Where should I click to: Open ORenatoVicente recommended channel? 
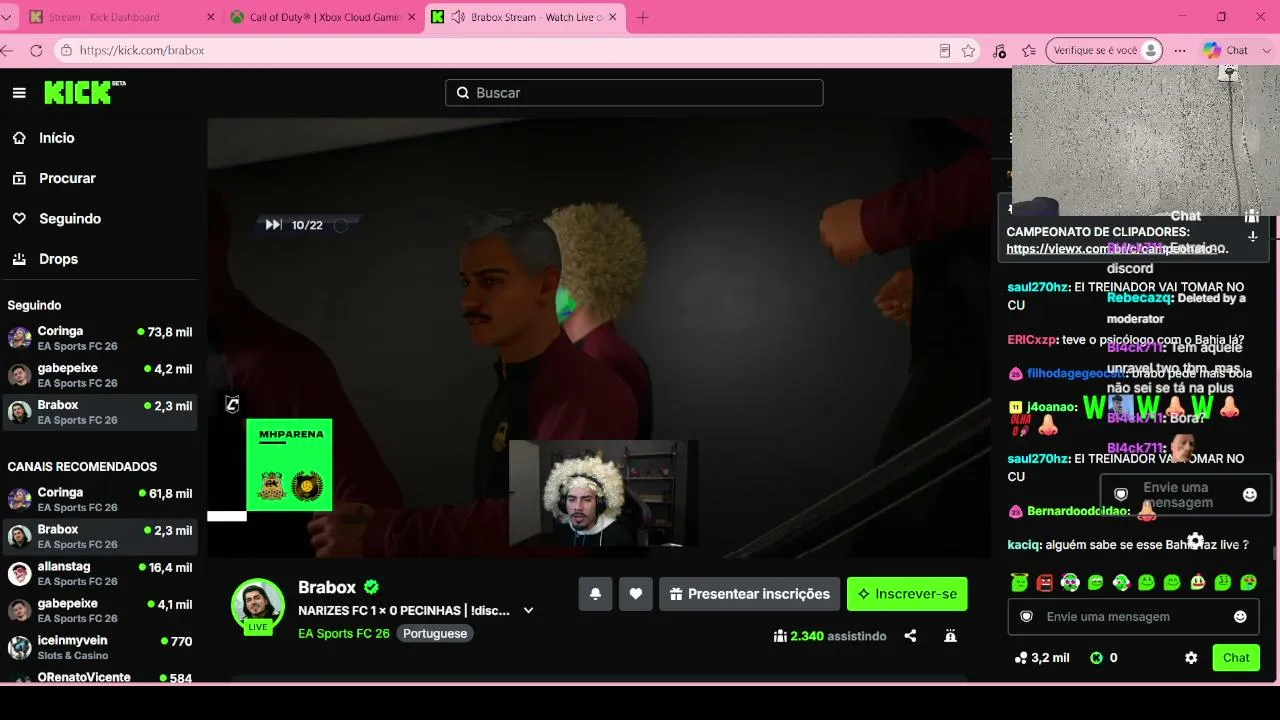tap(100, 677)
